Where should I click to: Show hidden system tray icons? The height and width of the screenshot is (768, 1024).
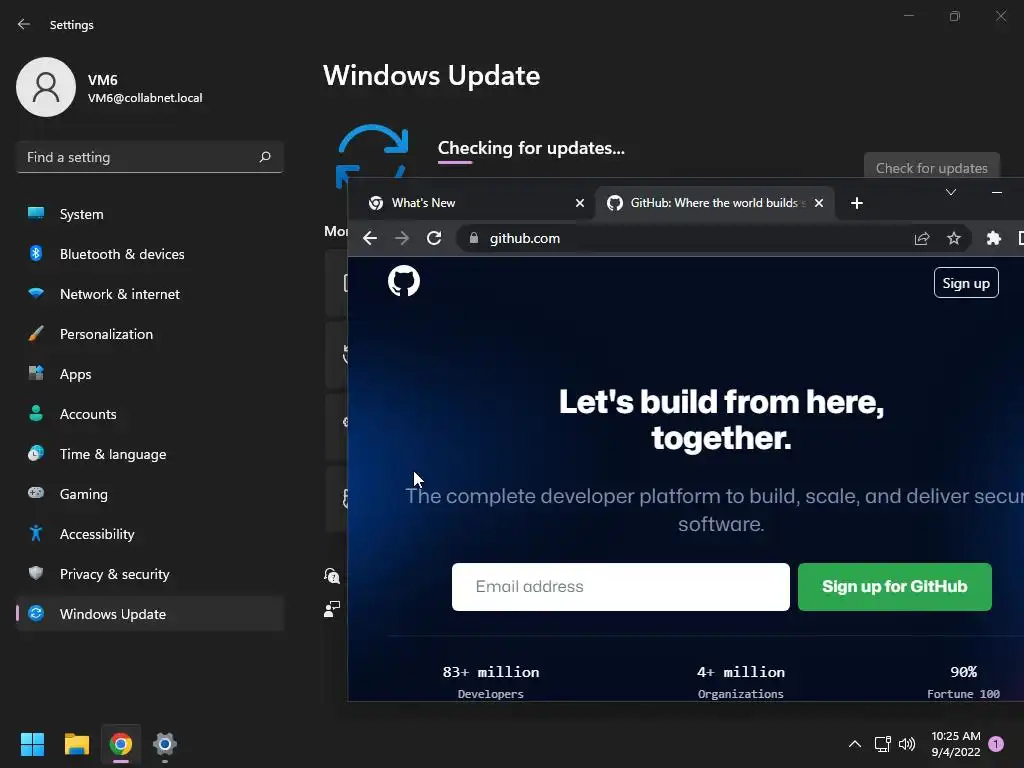(x=854, y=744)
